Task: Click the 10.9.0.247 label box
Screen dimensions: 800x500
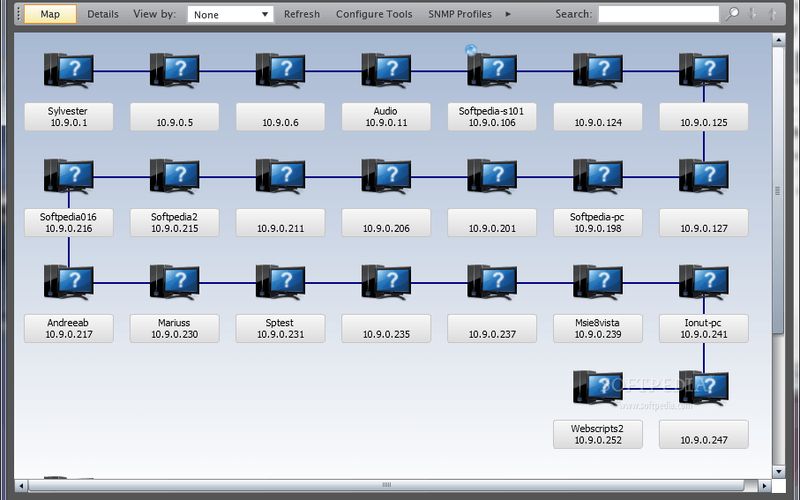Action: (704, 434)
